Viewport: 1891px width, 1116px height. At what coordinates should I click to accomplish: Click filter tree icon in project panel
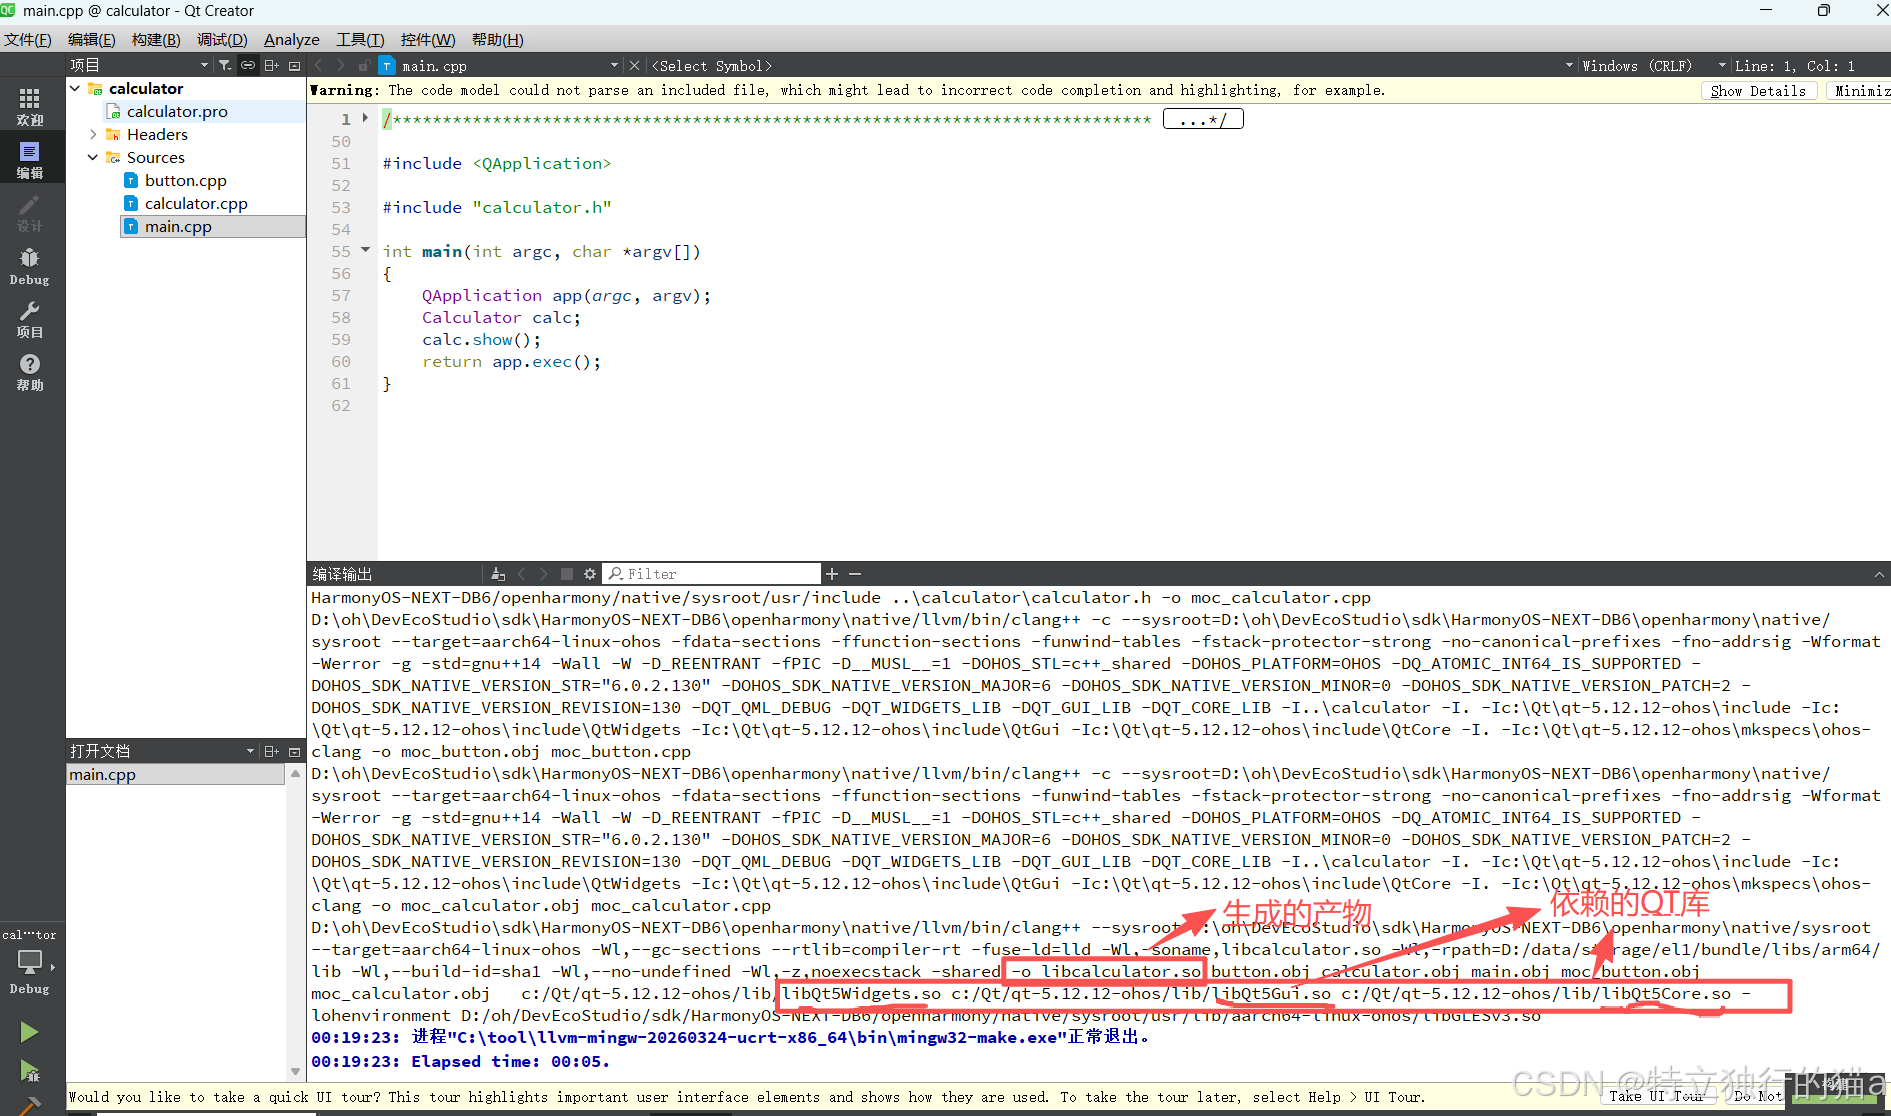coord(225,65)
